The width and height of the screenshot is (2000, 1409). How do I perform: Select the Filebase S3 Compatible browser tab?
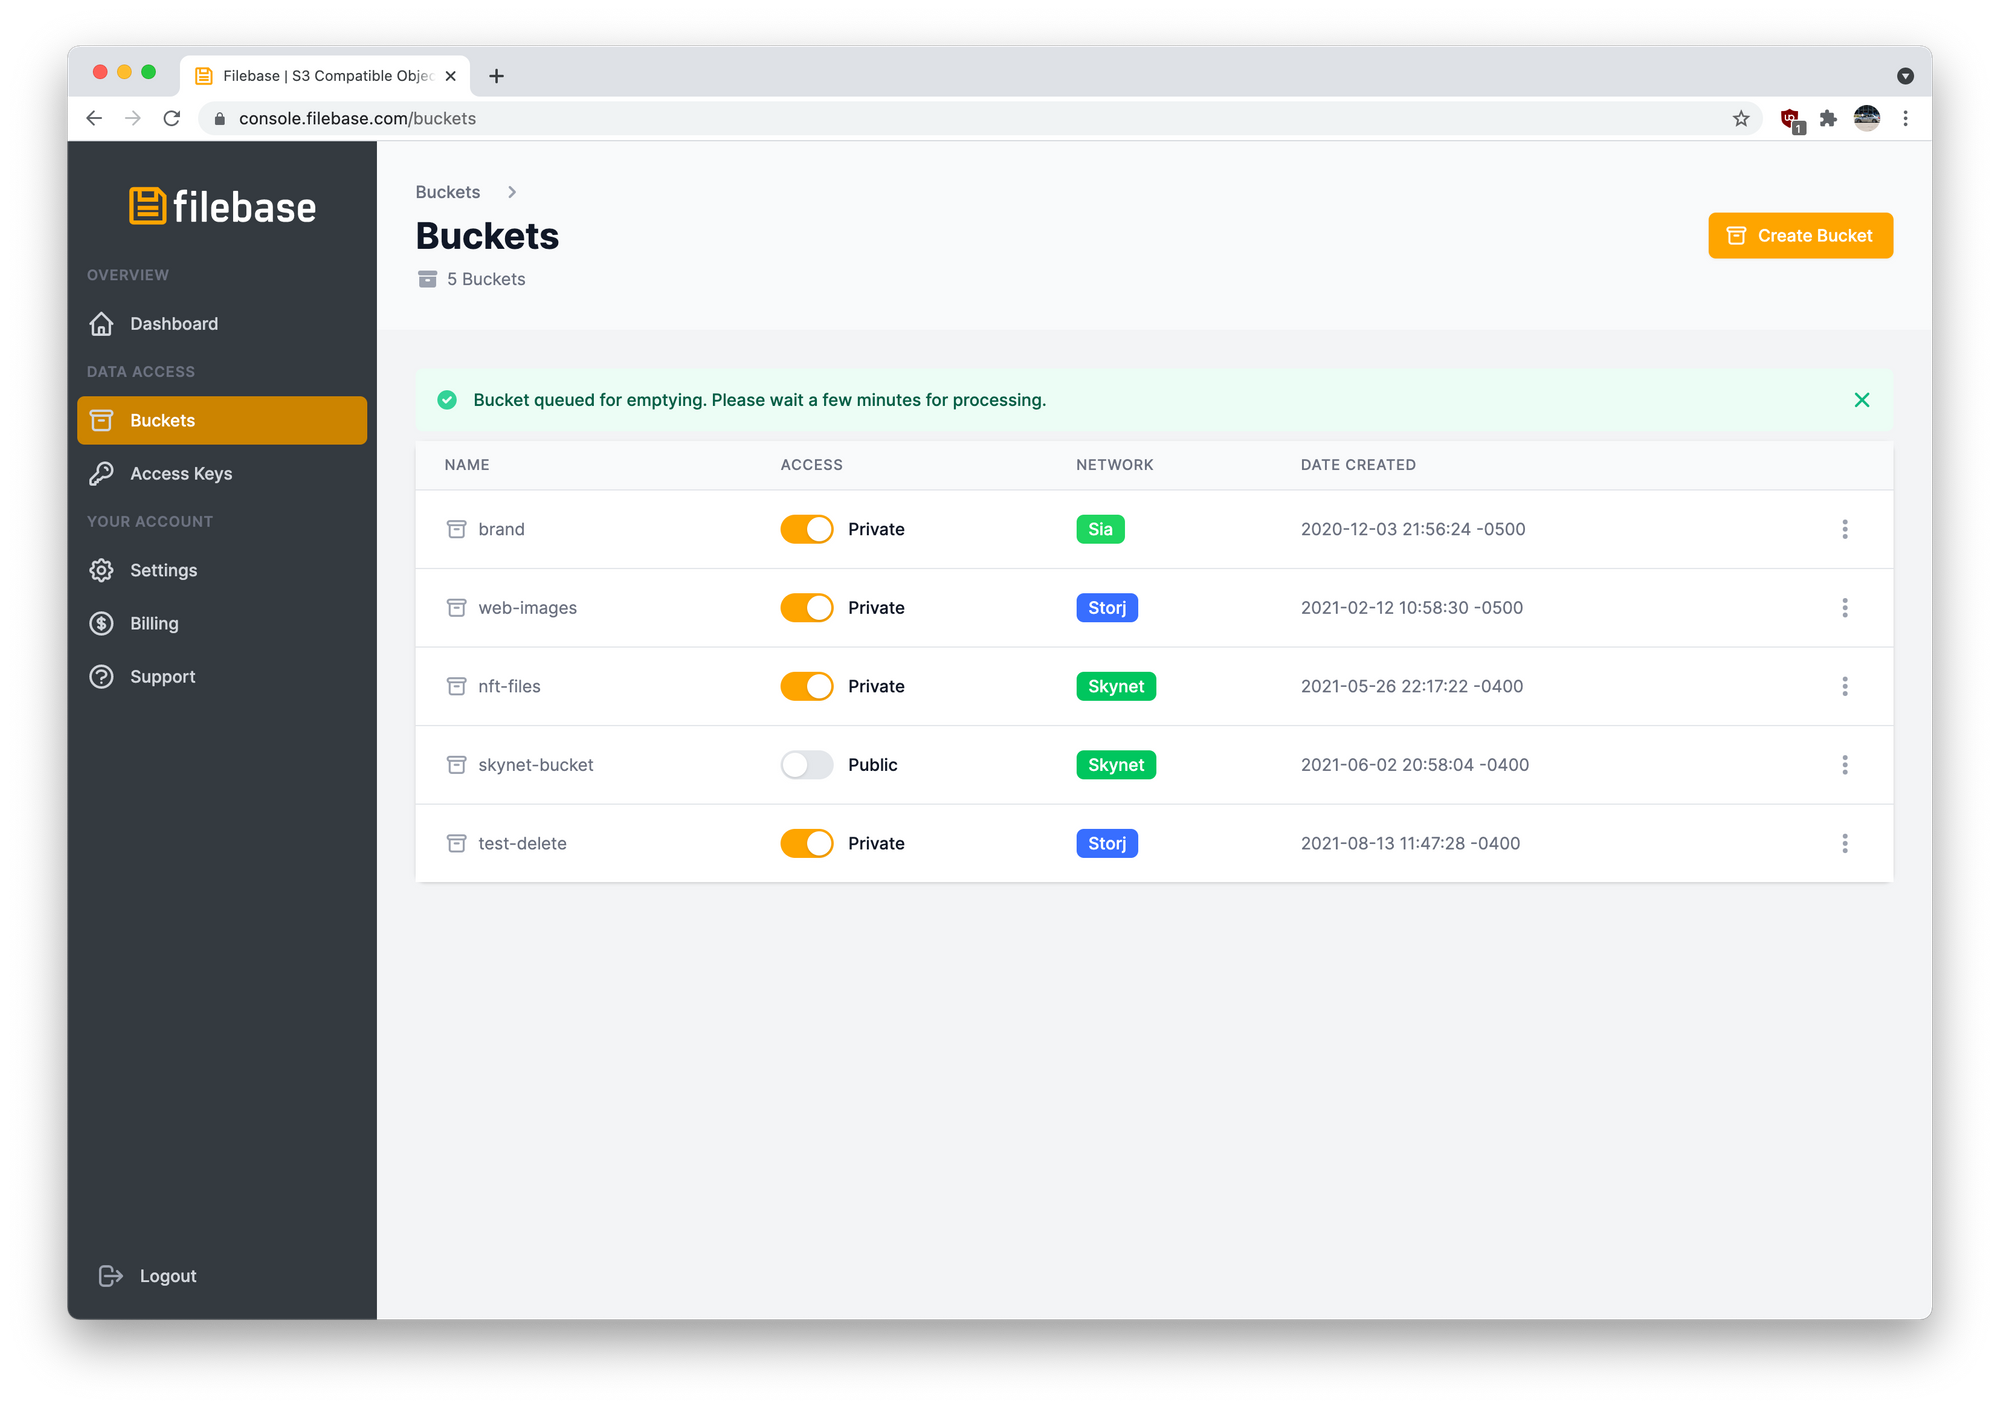coord(325,76)
